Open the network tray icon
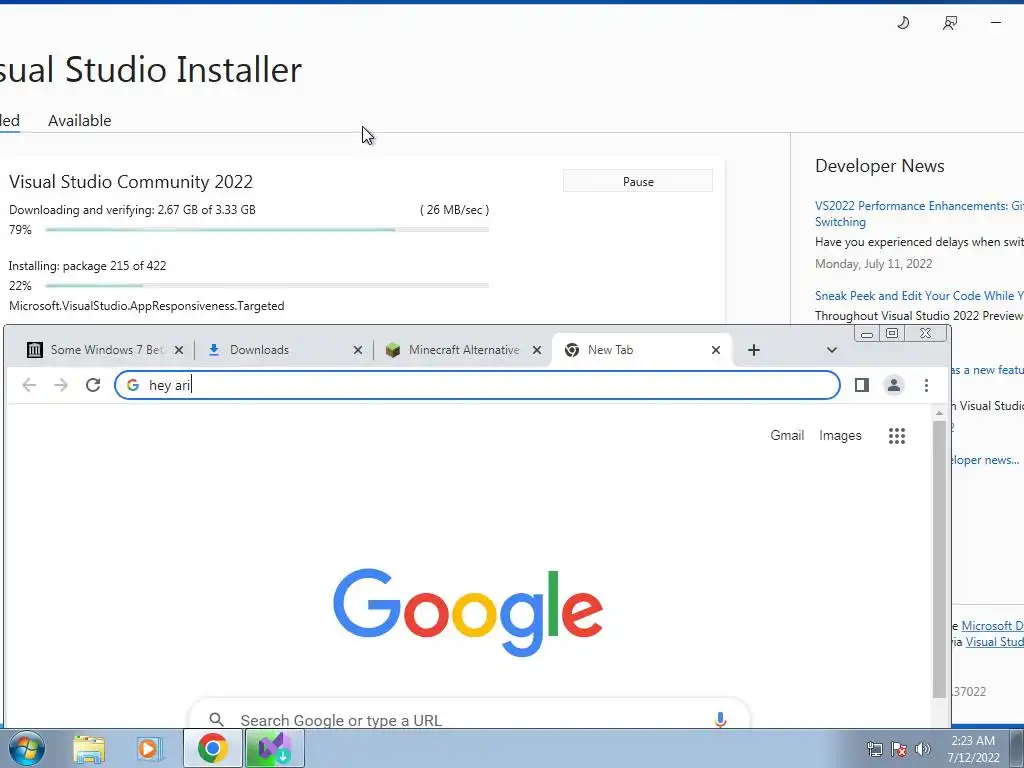Viewport: 1024px width, 768px height. point(874,749)
